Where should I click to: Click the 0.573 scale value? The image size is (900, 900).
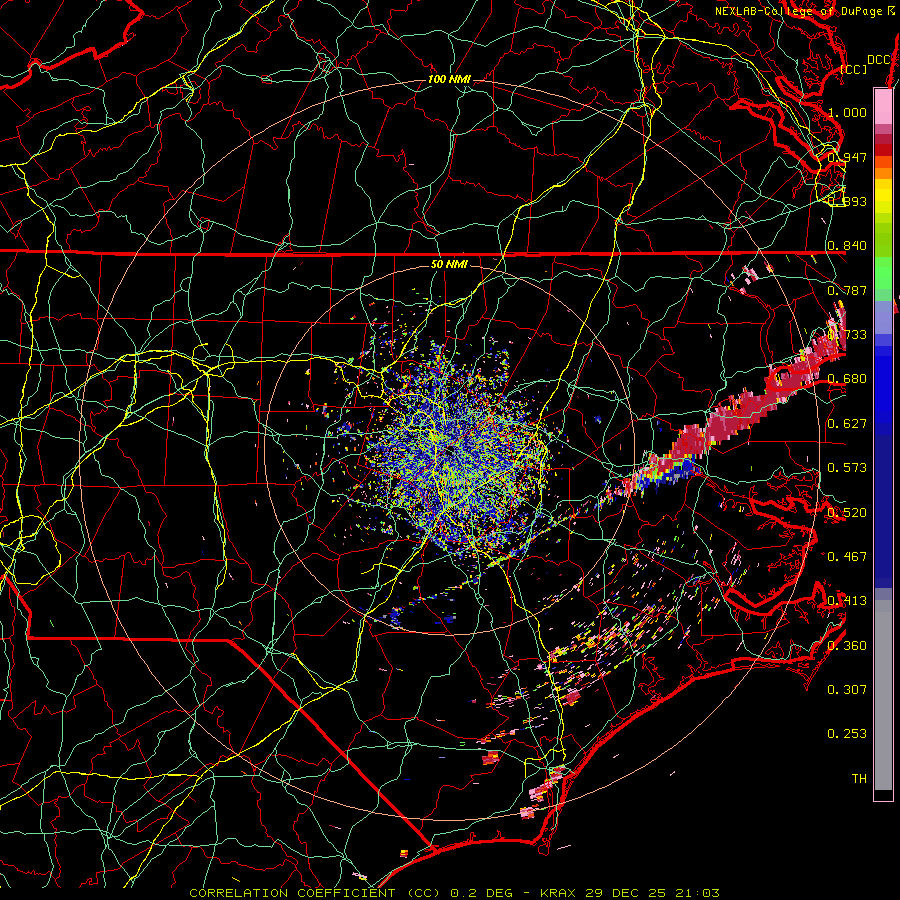tap(847, 468)
